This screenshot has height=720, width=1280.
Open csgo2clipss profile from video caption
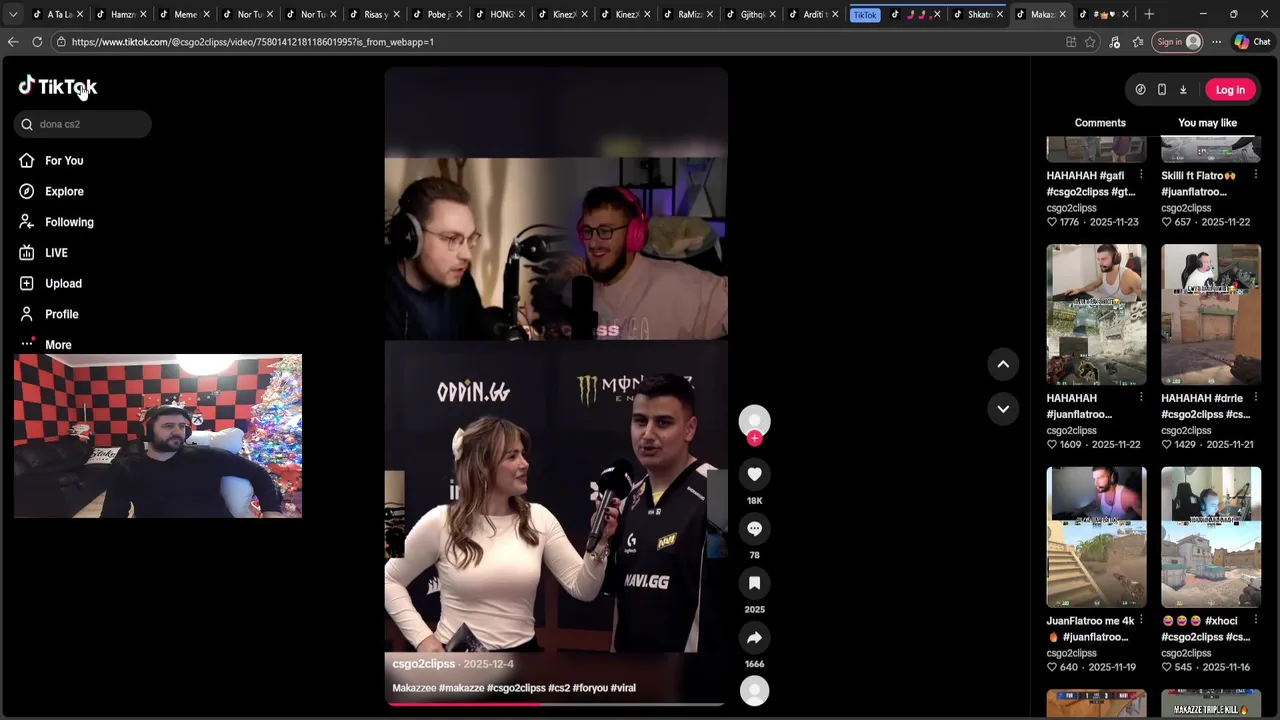pos(423,664)
